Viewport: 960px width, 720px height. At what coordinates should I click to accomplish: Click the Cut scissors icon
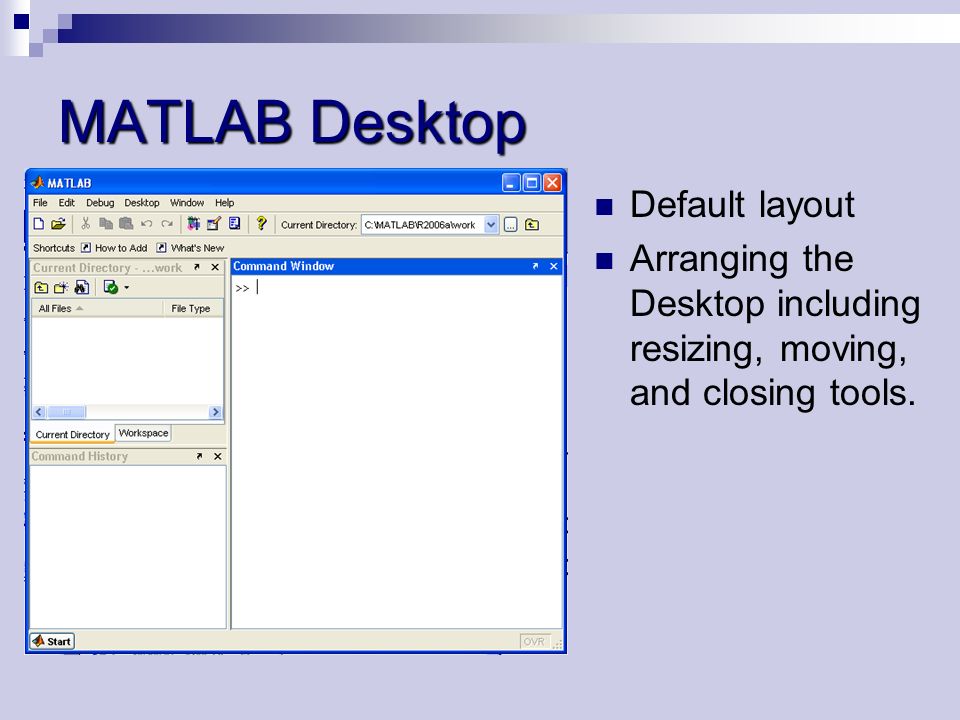pos(86,224)
